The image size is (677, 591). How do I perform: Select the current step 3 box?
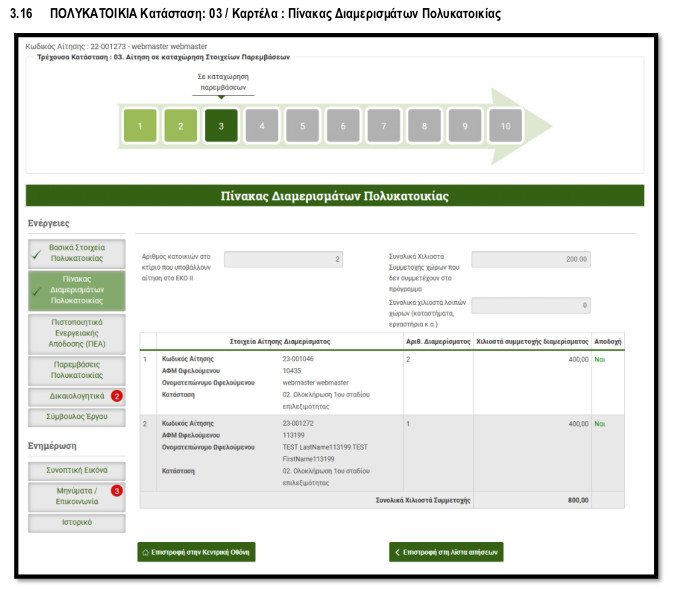point(221,126)
